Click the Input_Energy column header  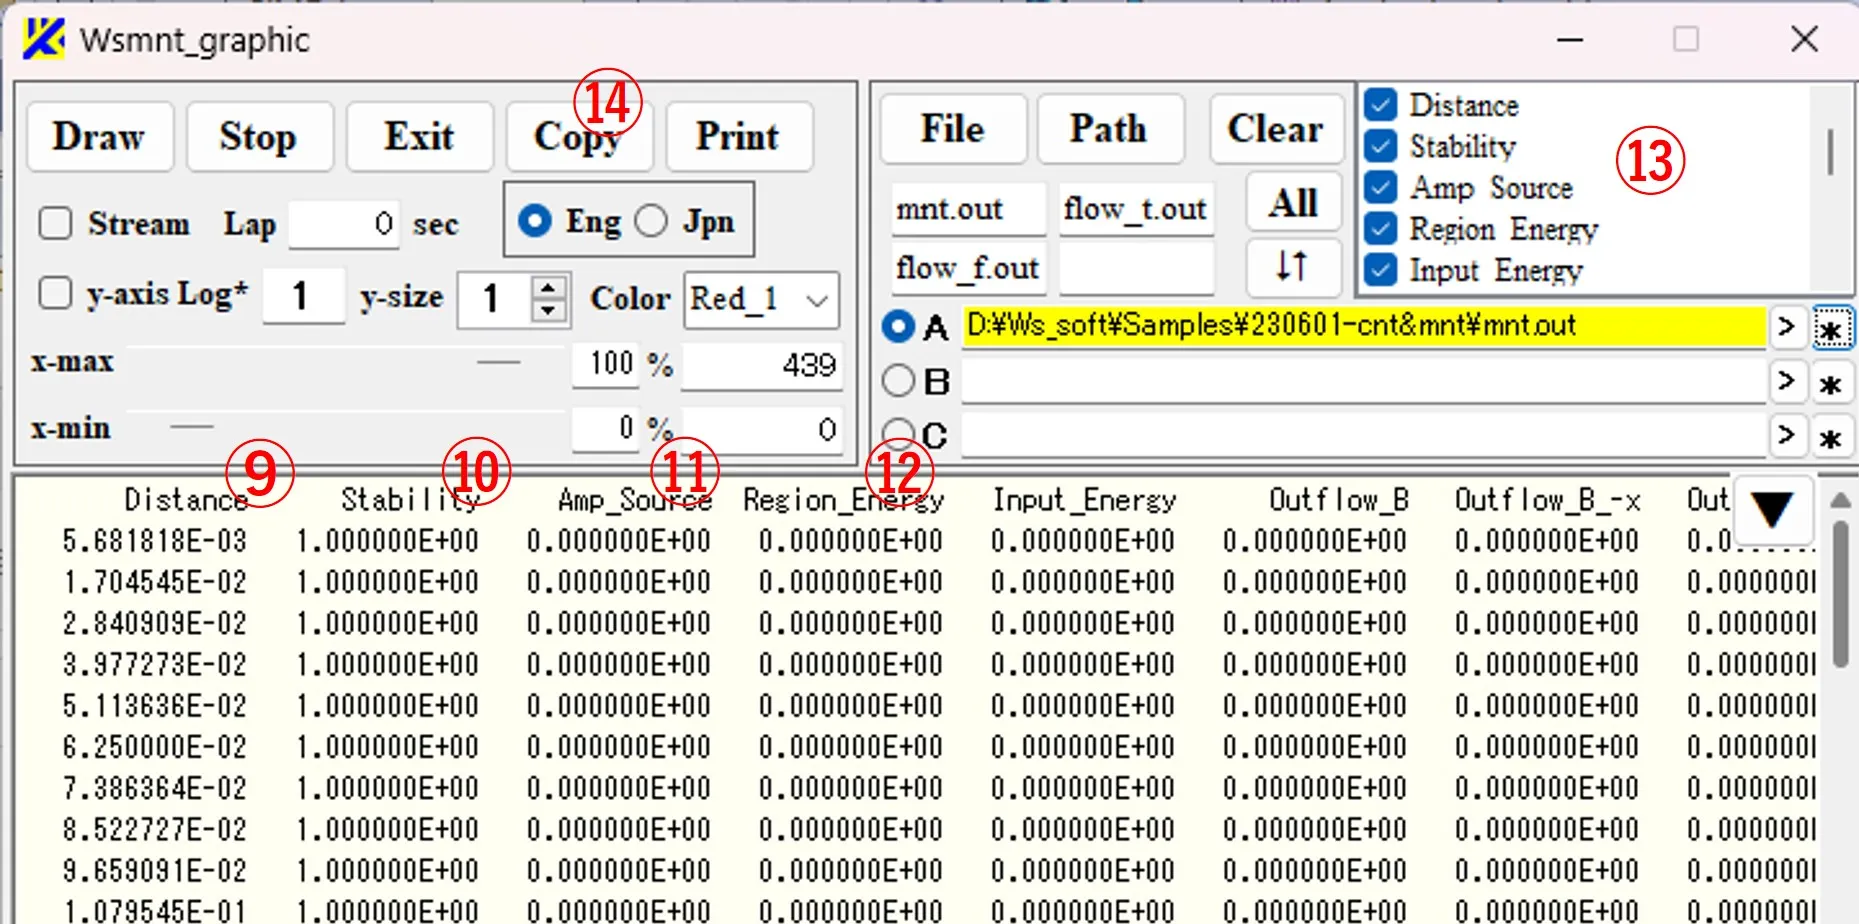(x=1084, y=499)
